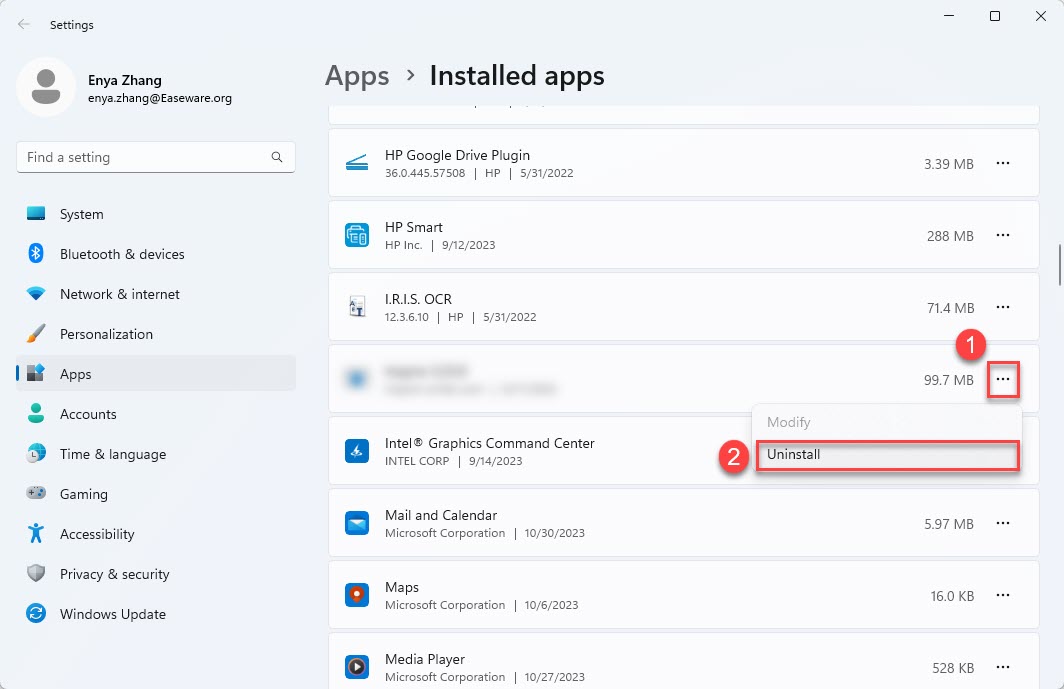Maximize the Settings window
Screen dimensions: 1064x689
[x=995, y=16]
